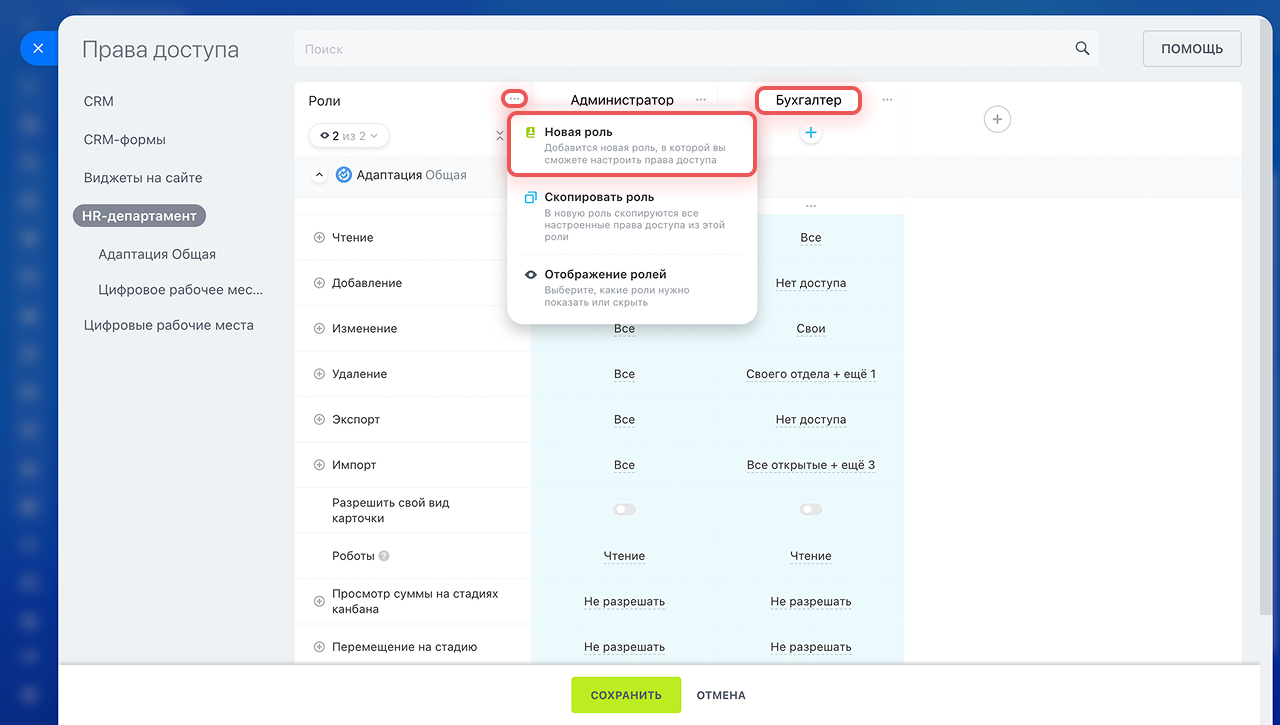This screenshot has width=1280, height=725.
Task: Click the Помощь button
Action: coord(1192,49)
